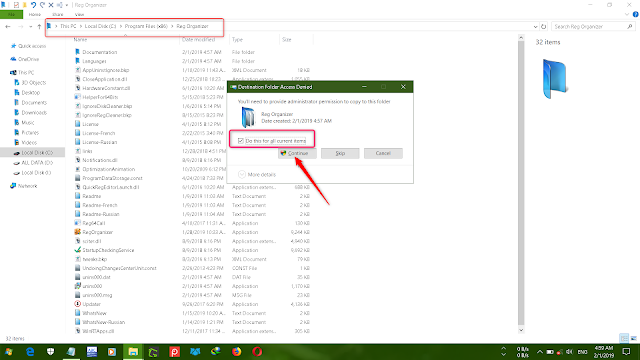Click the Continue button in the dialog
The width and height of the screenshot is (640, 360).
(297, 153)
